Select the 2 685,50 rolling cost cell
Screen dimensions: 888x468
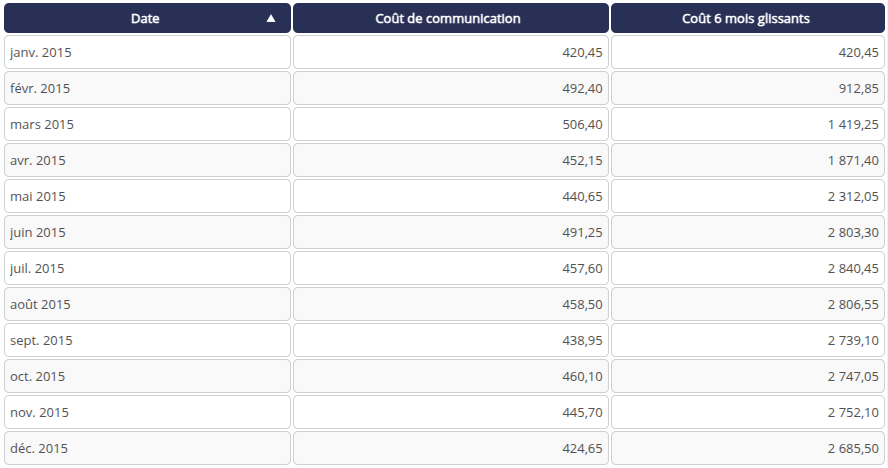(x=747, y=448)
